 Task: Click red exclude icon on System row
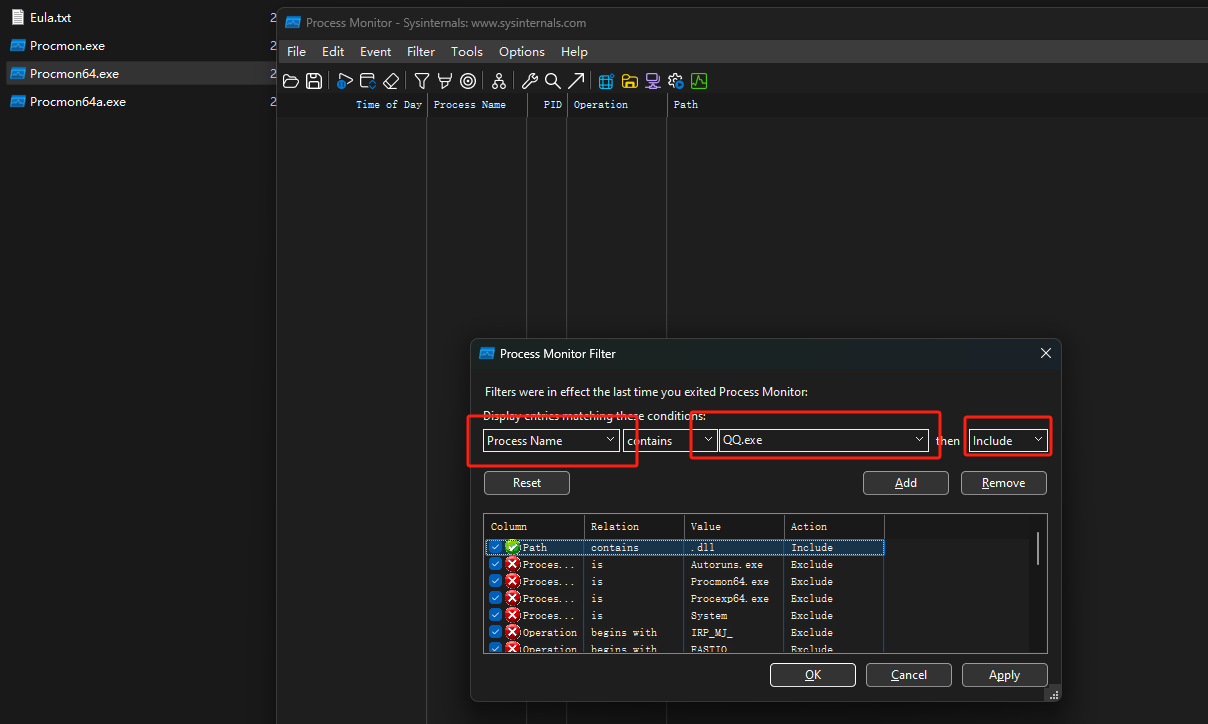pyautogui.click(x=513, y=615)
